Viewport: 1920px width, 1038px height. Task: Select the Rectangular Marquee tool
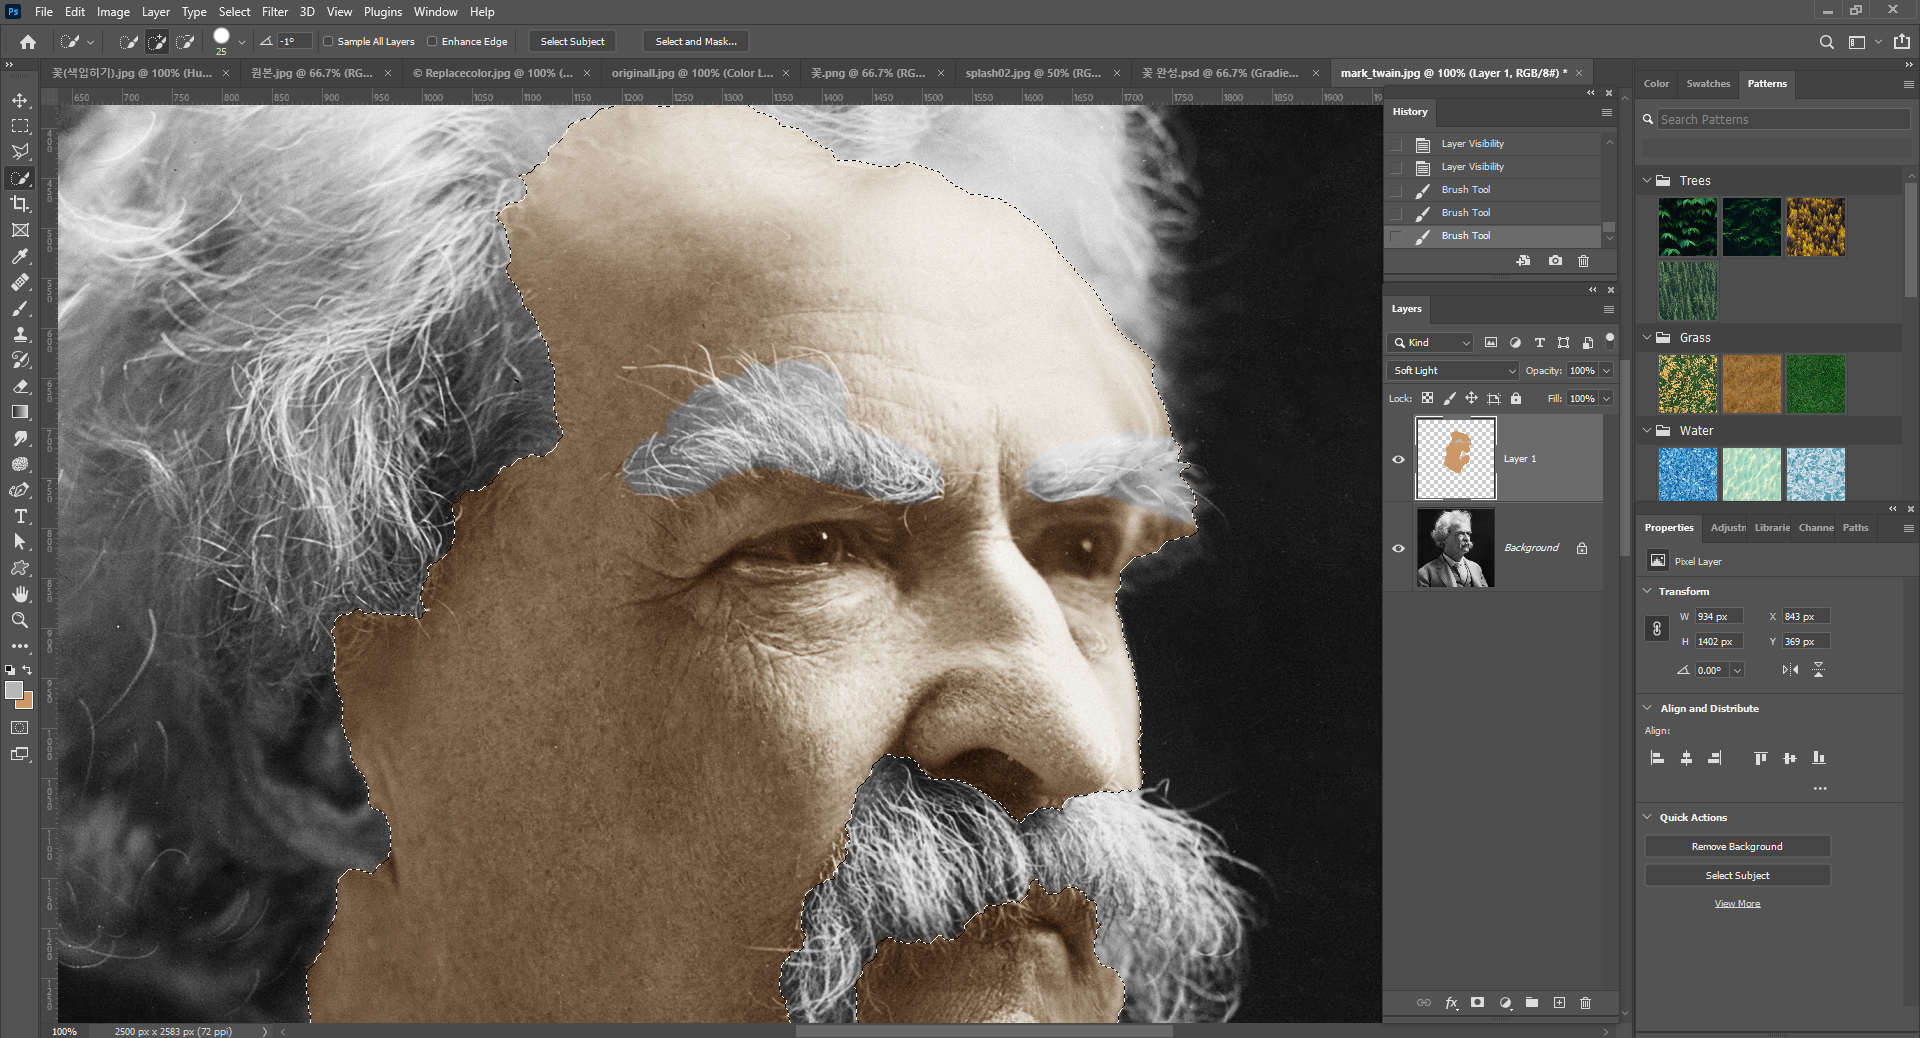coord(20,126)
